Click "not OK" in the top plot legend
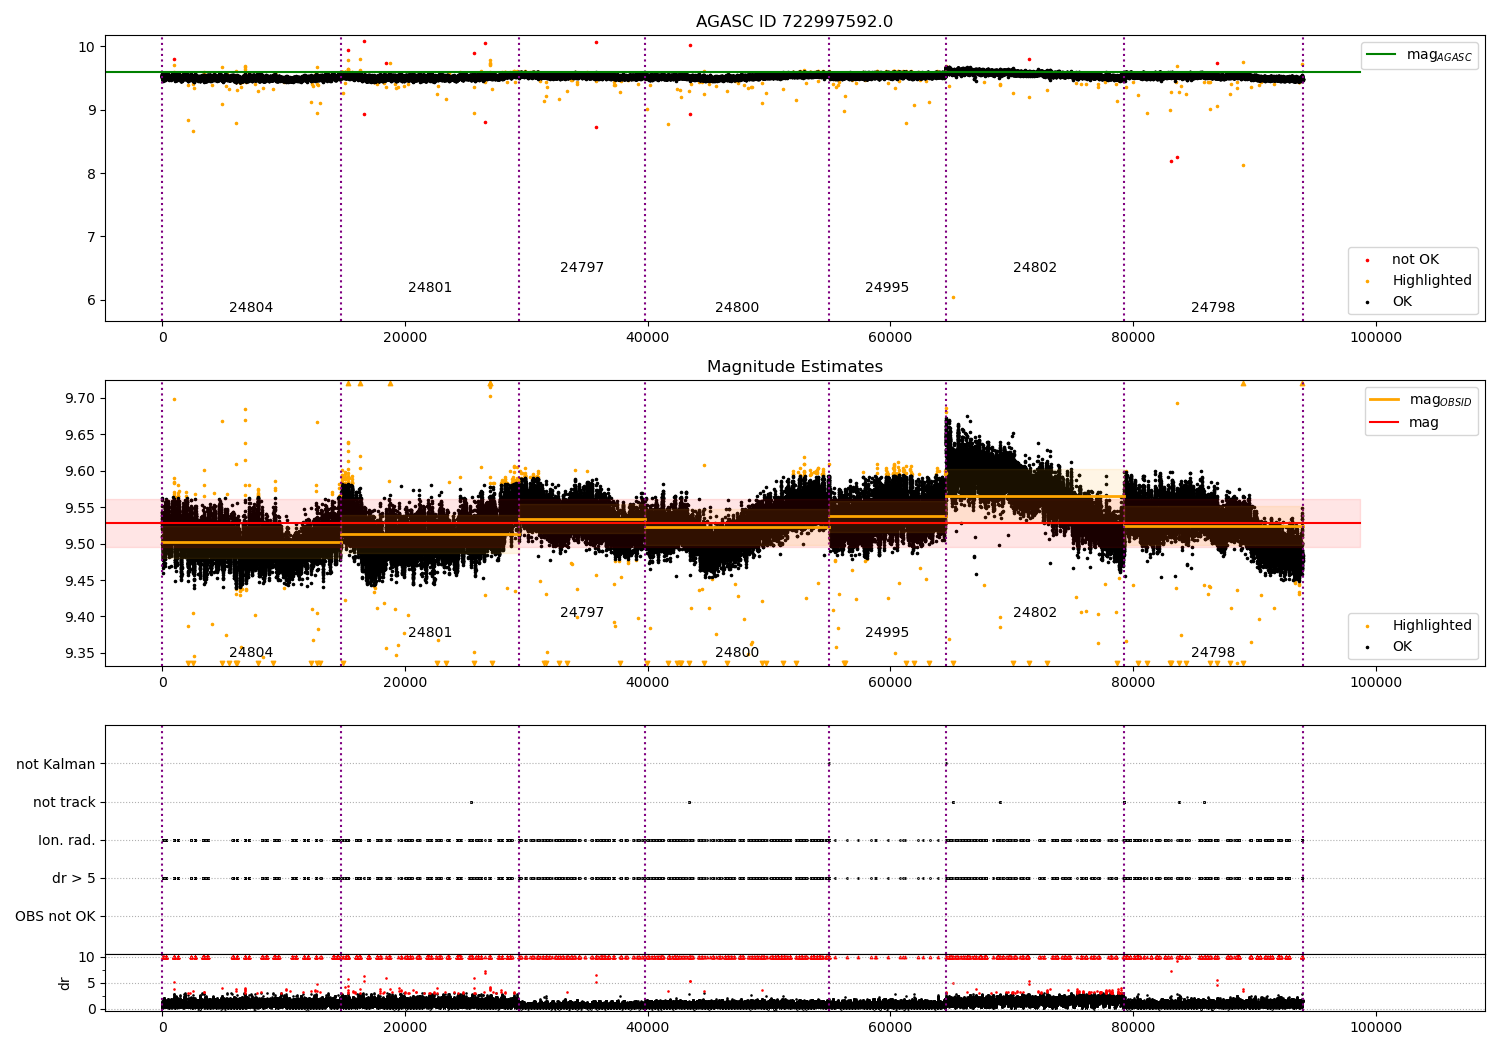1500x1050 pixels. click(1414, 260)
